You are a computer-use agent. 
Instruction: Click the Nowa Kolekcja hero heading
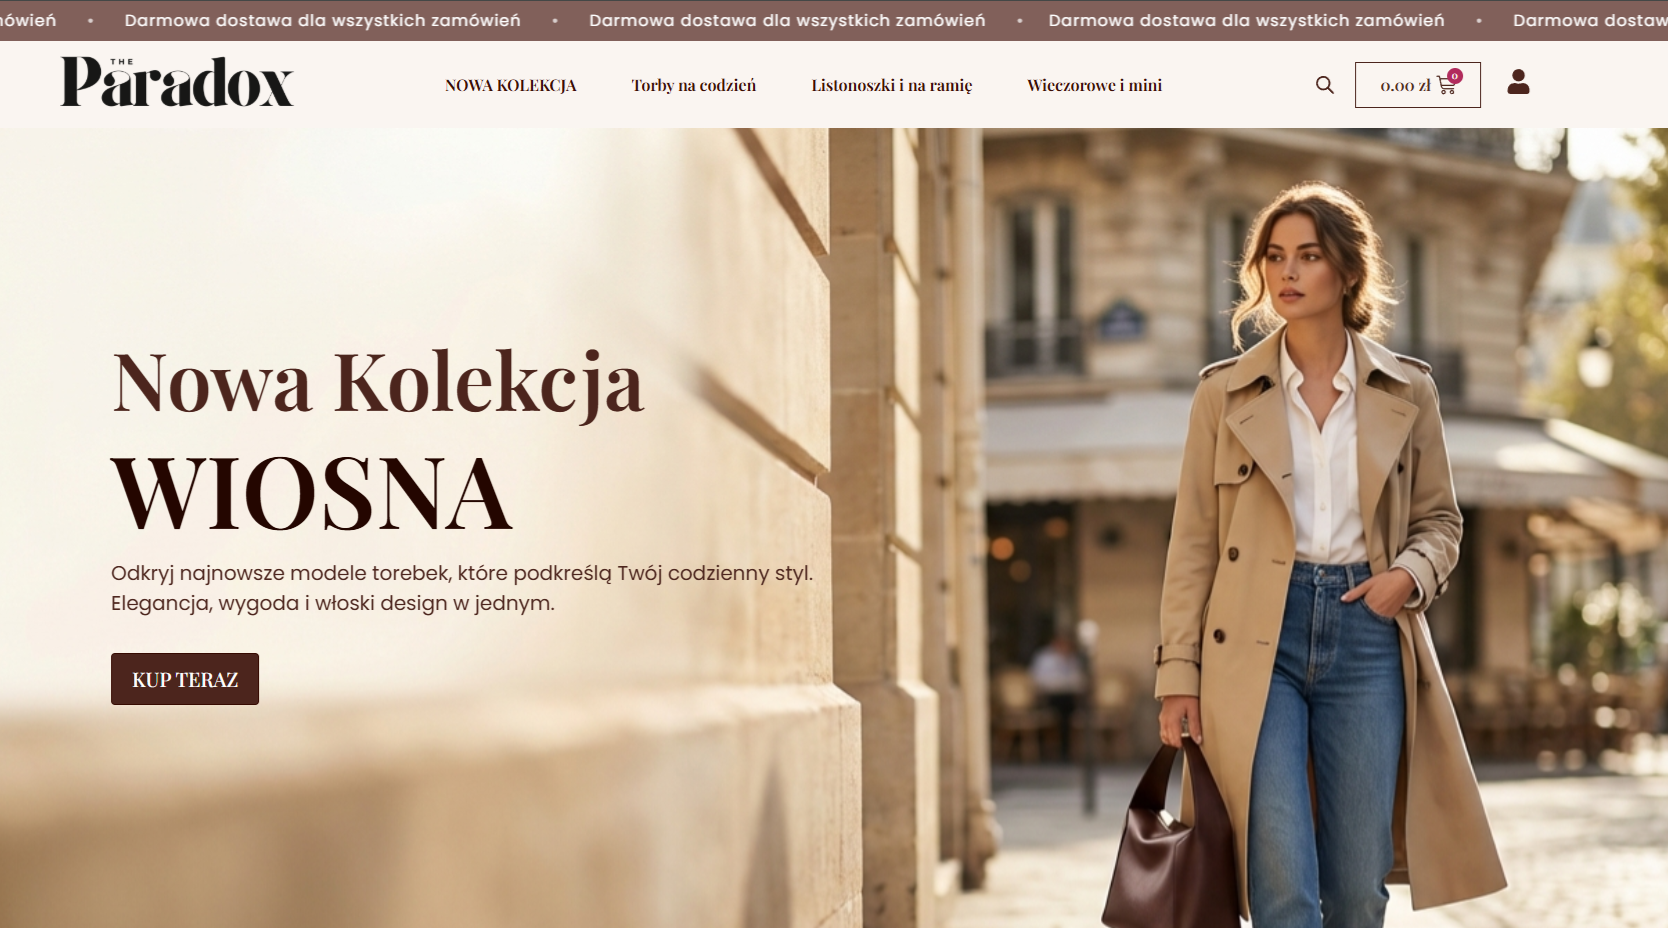(x=378, y=384)
